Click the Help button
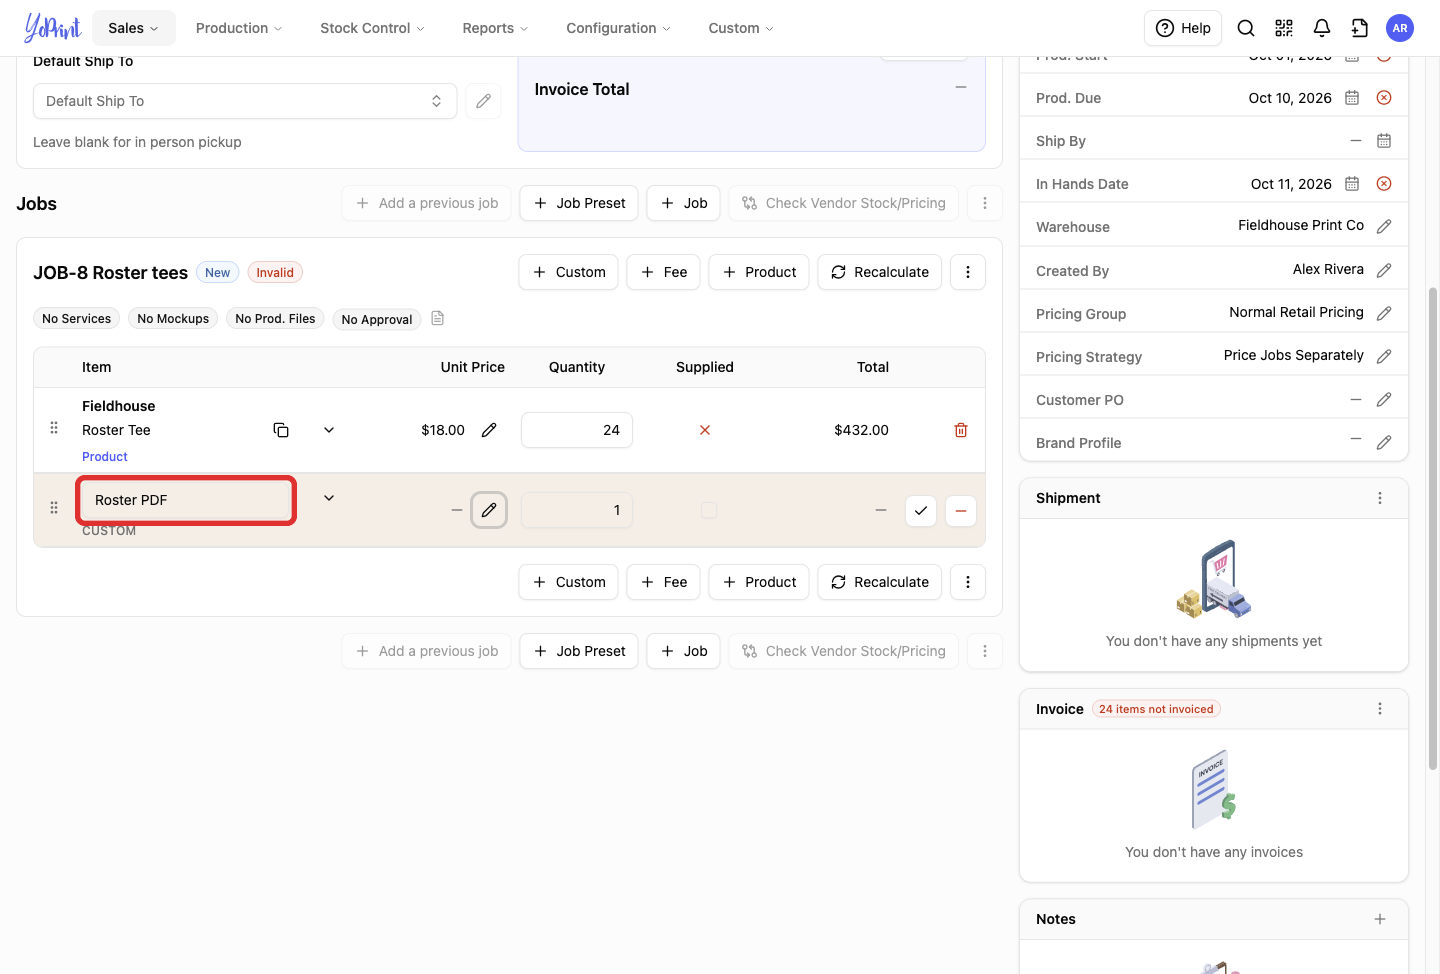Viewport: 1440px width, 974px height. (1183, 28)
